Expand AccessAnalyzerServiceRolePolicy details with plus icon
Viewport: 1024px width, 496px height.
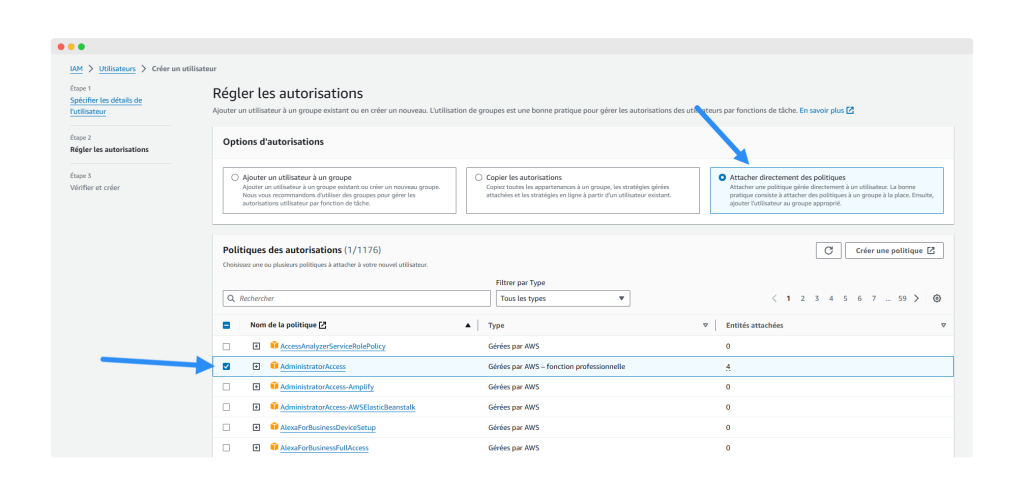(x=257, y=346)
